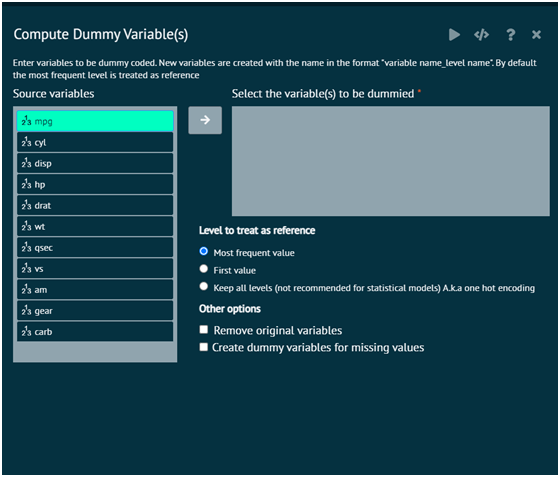Click the variables to be dummied box
Viewport: 560px width, 477px height.
[x=391, y=161]
